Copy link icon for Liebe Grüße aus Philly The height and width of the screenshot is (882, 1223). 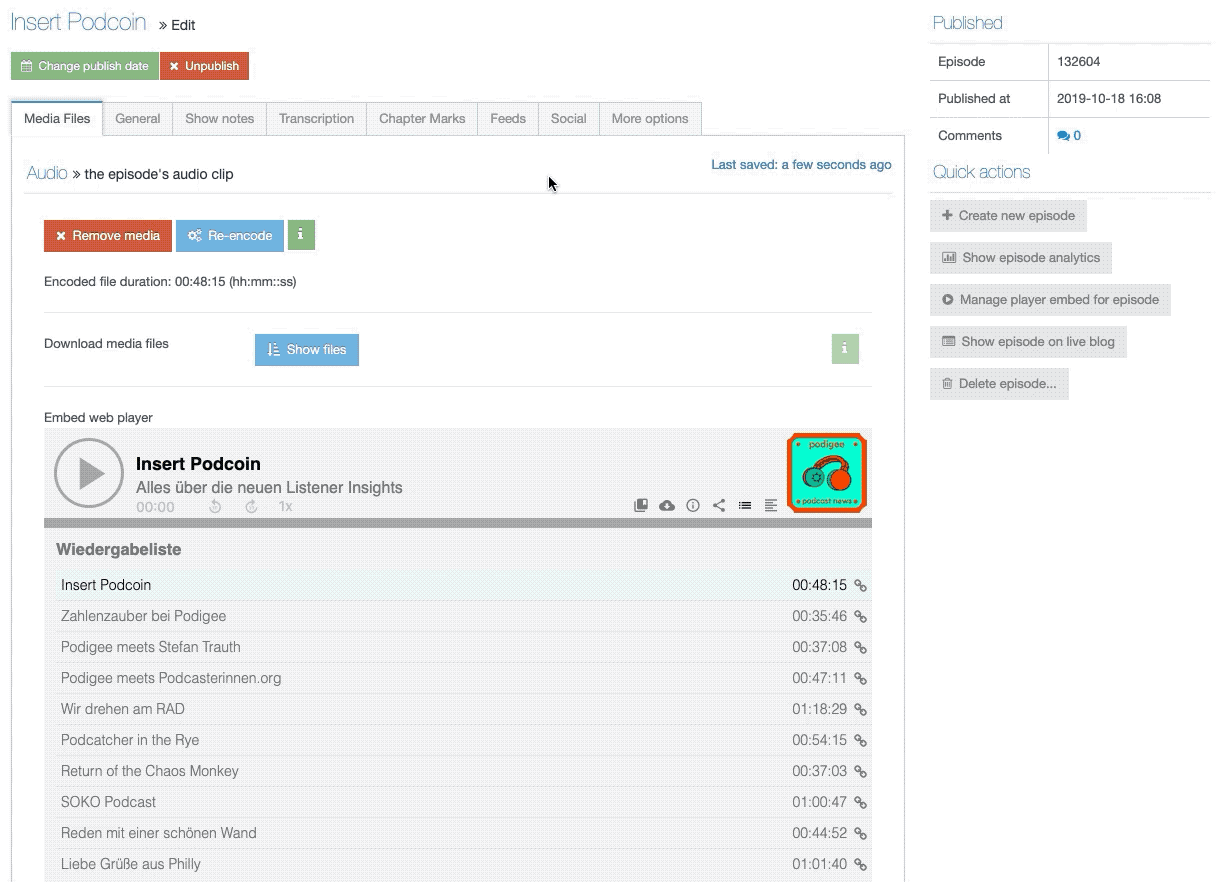click(860, 865)
